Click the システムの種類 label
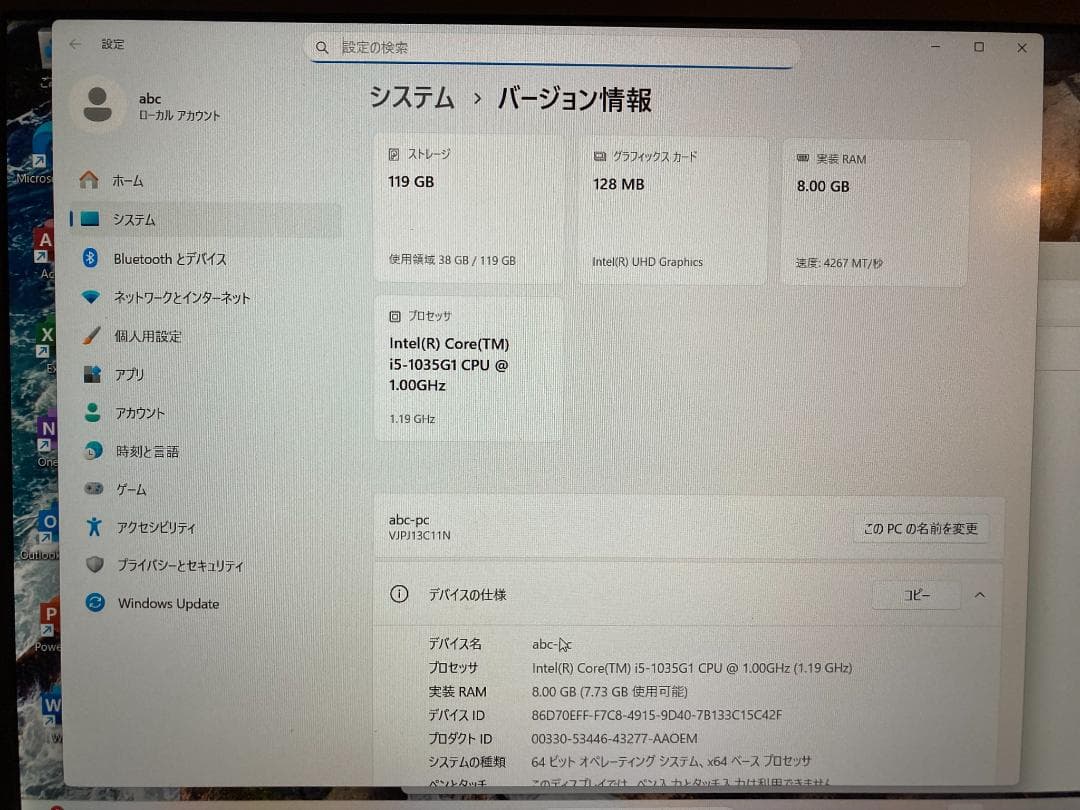1080x810 pixels. (x=467, y=762)
